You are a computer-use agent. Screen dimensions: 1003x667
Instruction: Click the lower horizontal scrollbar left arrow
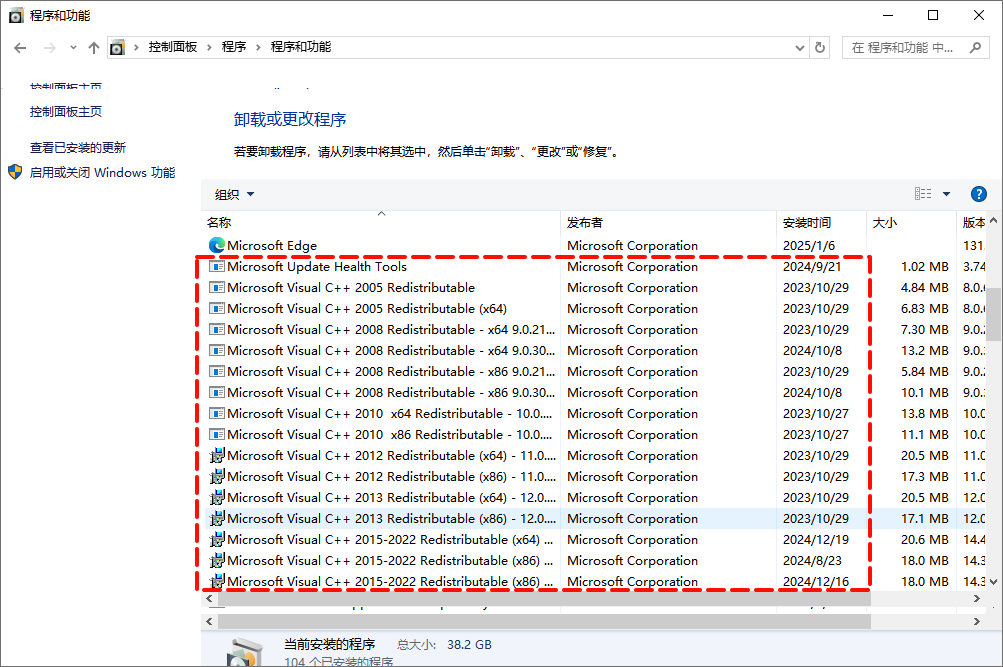(209, 621)
